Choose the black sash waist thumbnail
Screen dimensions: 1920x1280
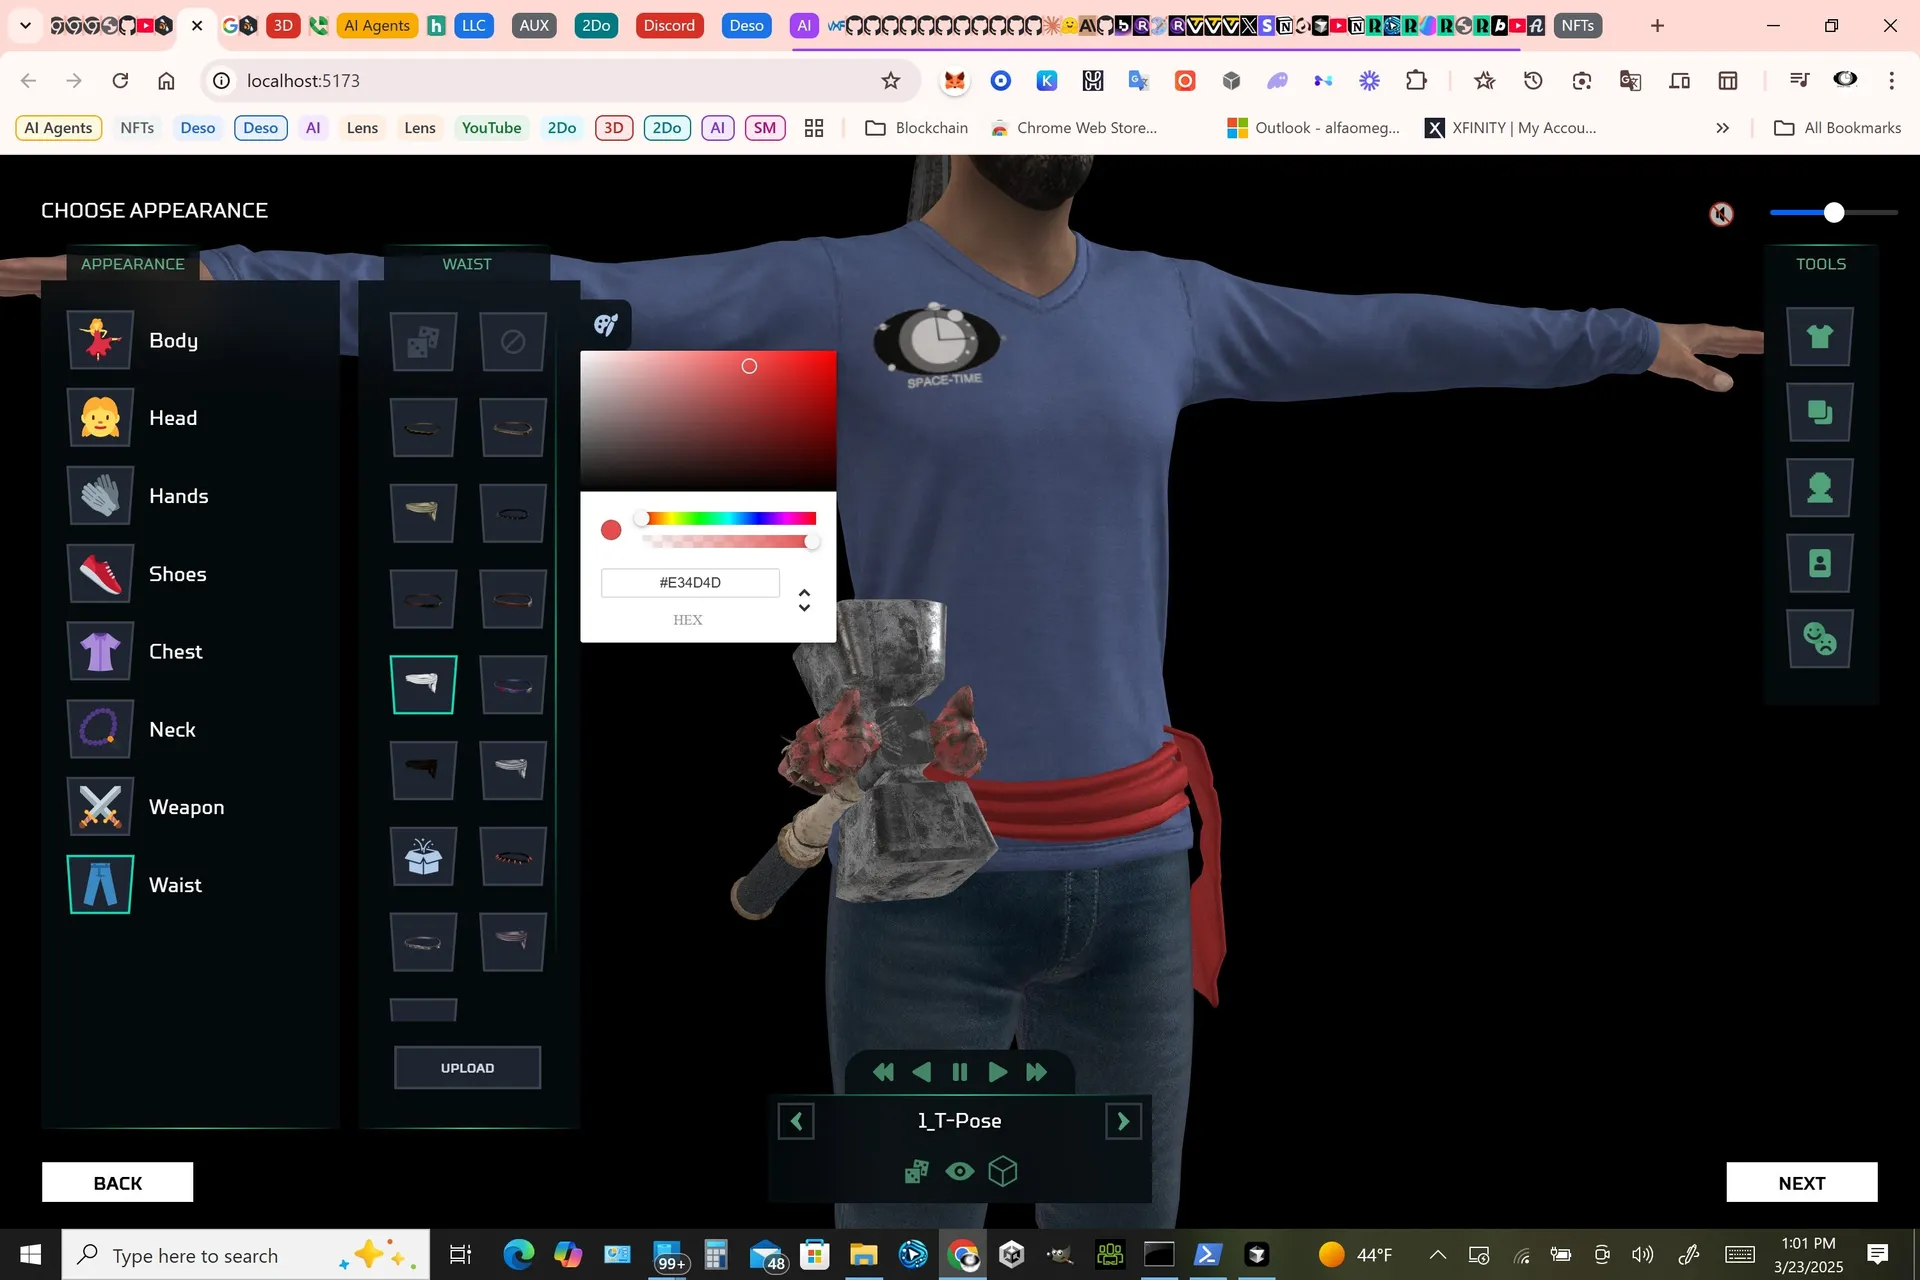click(423, 770)
